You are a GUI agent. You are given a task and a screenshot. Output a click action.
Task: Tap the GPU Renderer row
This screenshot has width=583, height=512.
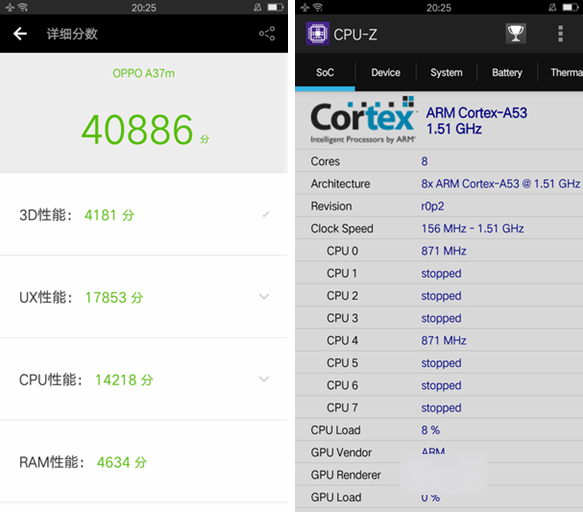click(439, 474)
